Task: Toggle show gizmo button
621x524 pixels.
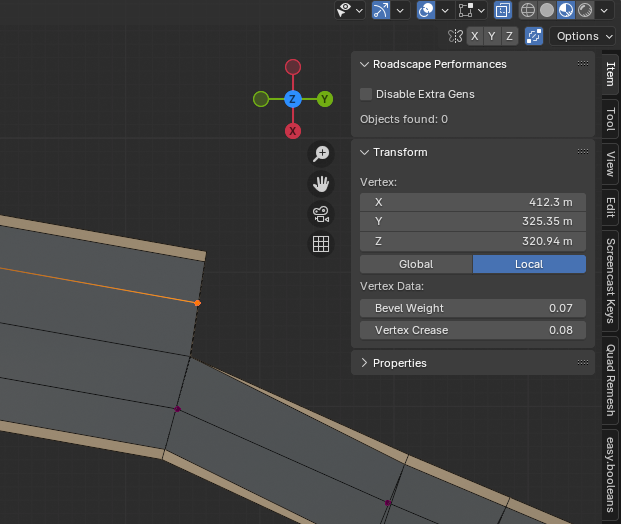Action: pyautogui.click(x=380, y=10)
